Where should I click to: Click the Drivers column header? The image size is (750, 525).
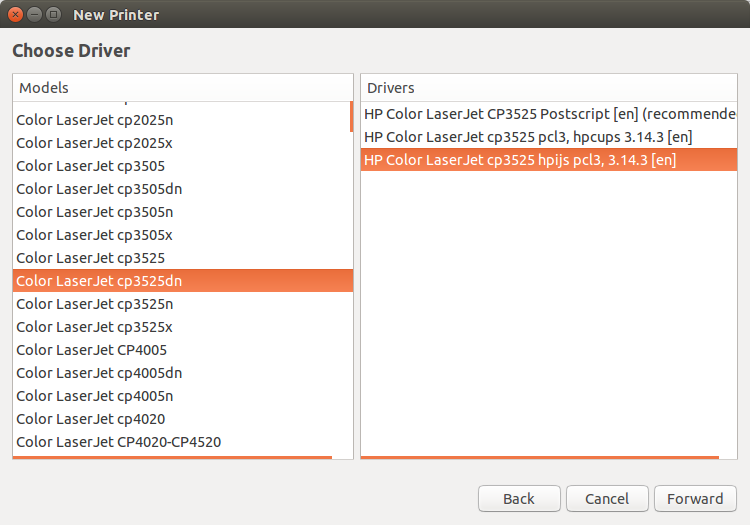point(549,88)
